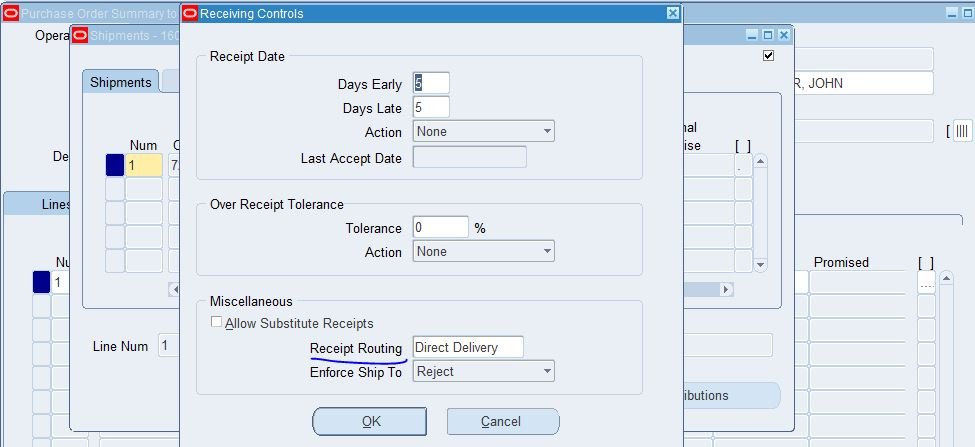Confirm with the OK button

click(x=370, y=422)
